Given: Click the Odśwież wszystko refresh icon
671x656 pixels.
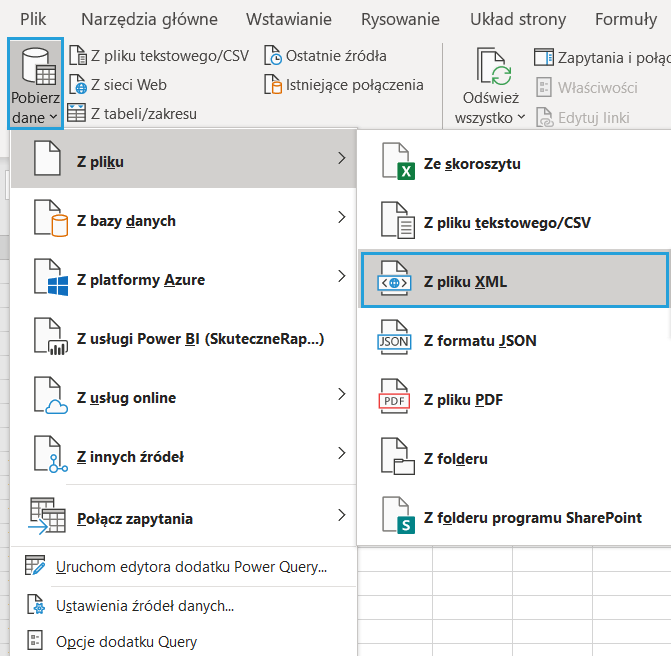Looking at the screenshot, I should (491, 68).
